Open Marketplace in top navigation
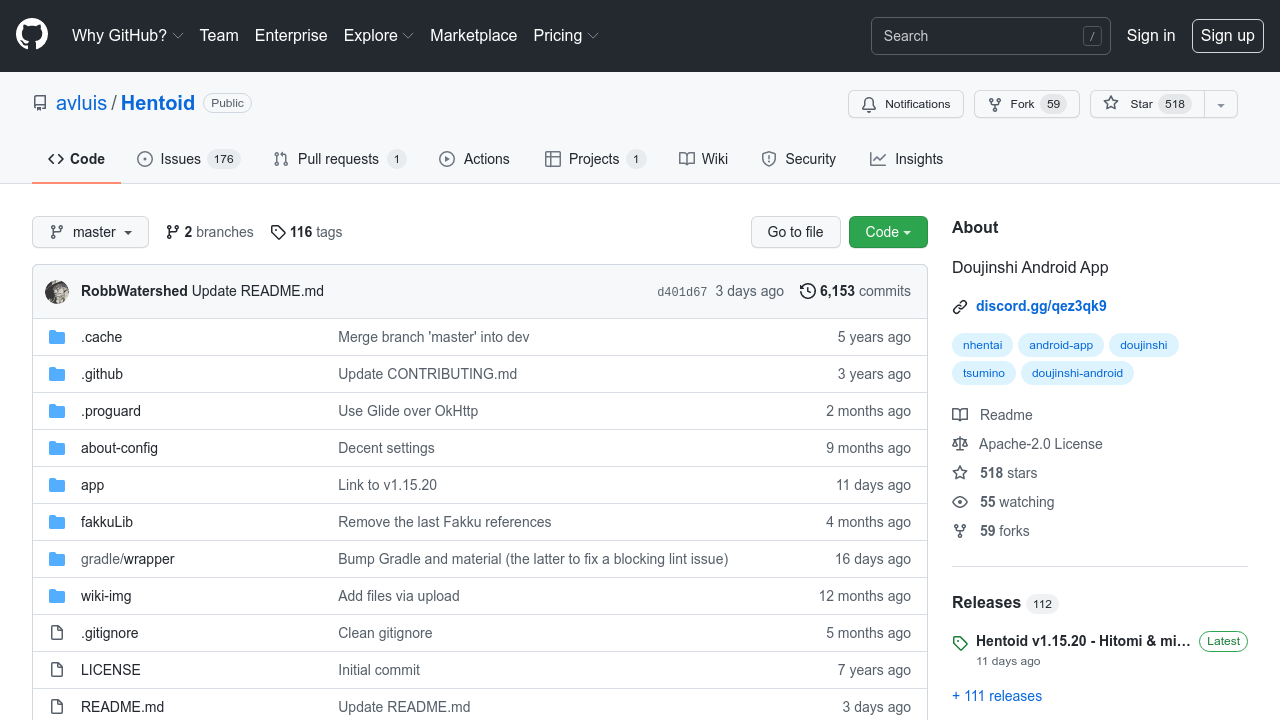The height and width of the screenshot is (720, 1280). [474, 35]
